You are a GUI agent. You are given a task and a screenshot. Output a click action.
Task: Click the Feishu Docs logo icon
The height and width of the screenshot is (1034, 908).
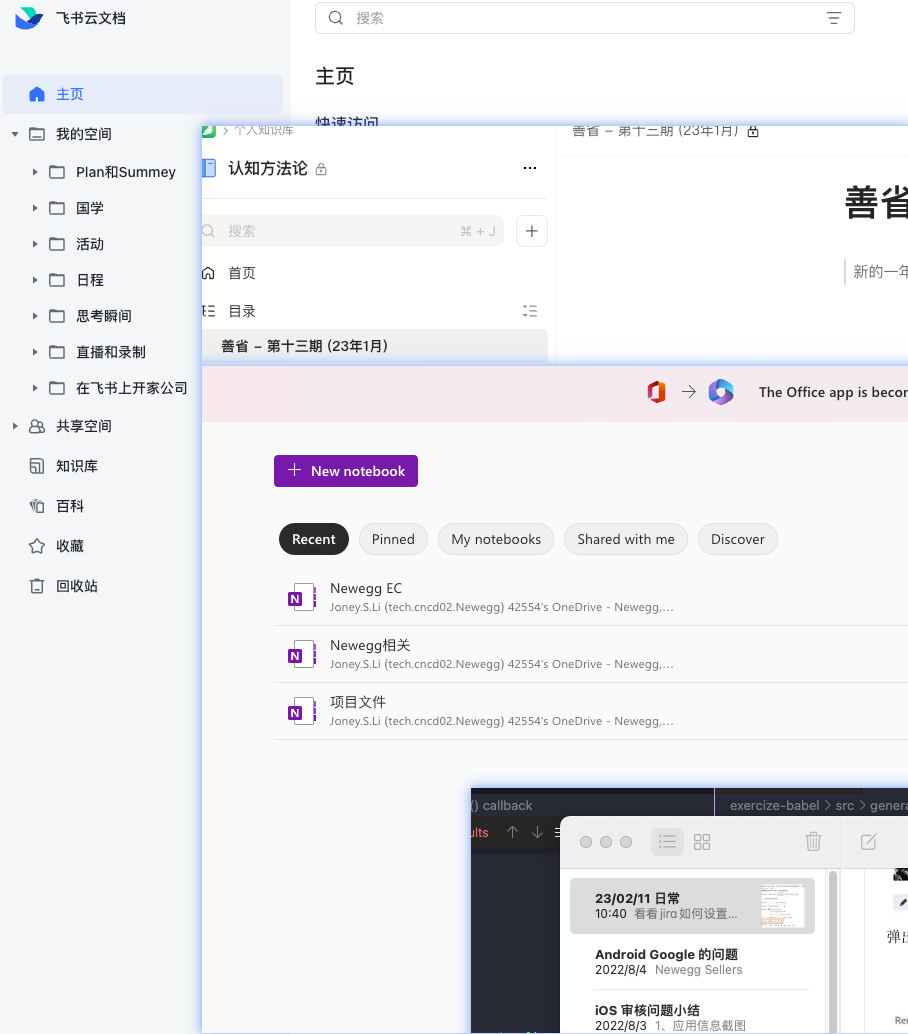(x=28, y=18)
